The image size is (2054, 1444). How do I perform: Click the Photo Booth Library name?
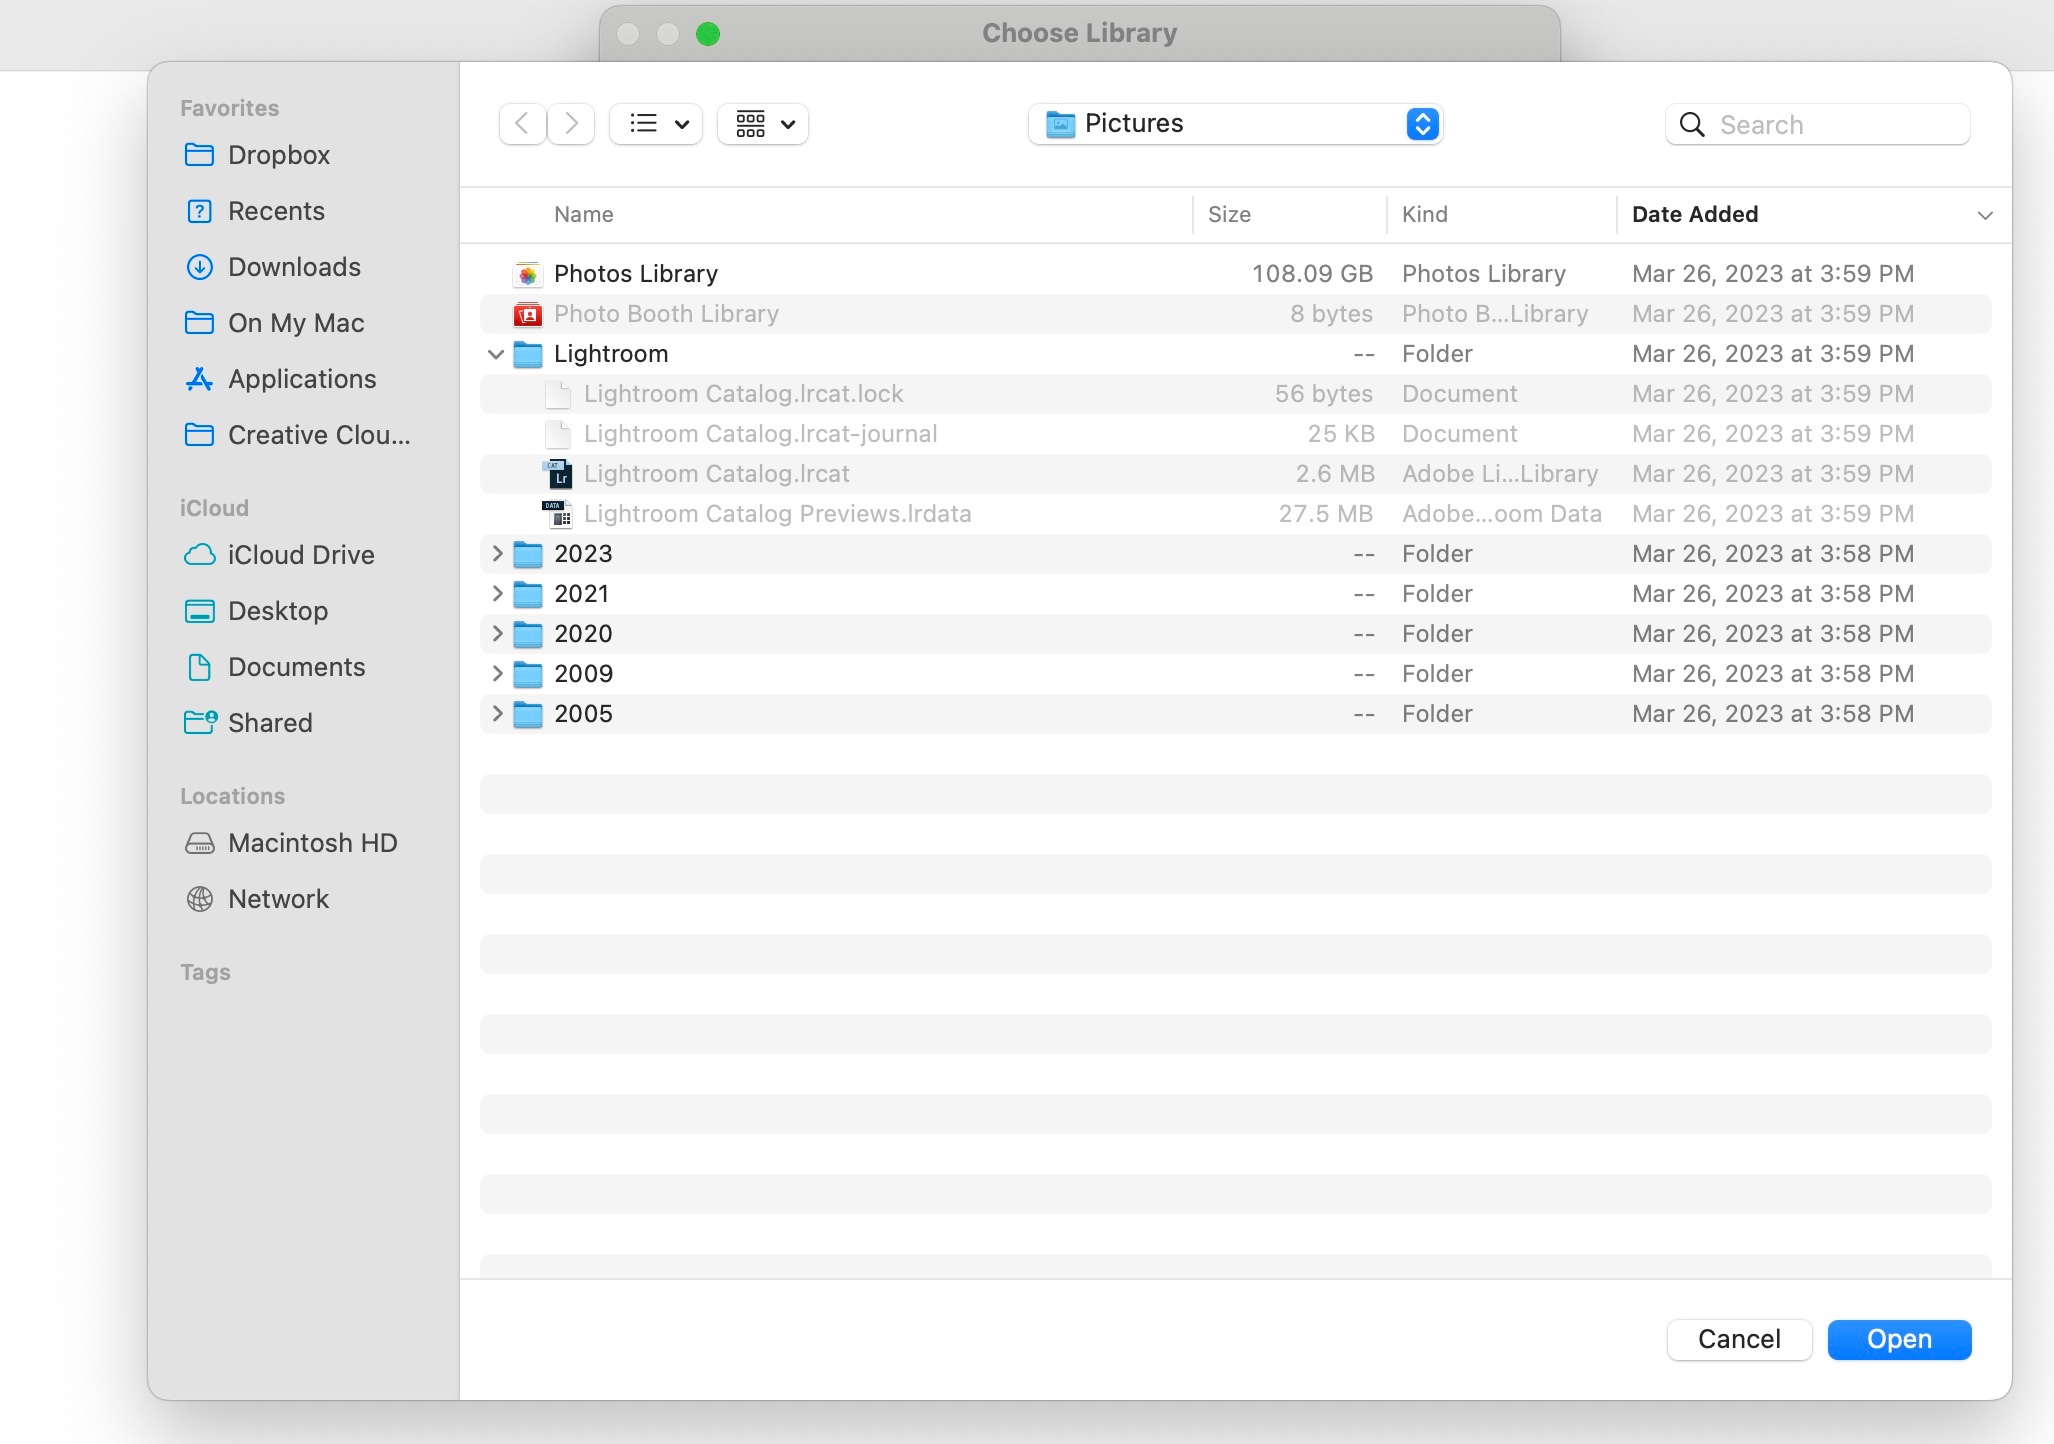666,314
